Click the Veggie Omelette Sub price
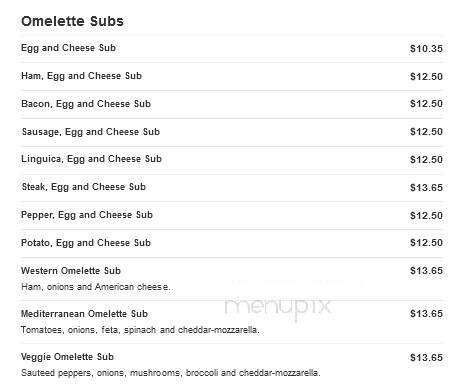Image resolution: width=457 pixels, height=389 pixels. (x=426, y=358)
